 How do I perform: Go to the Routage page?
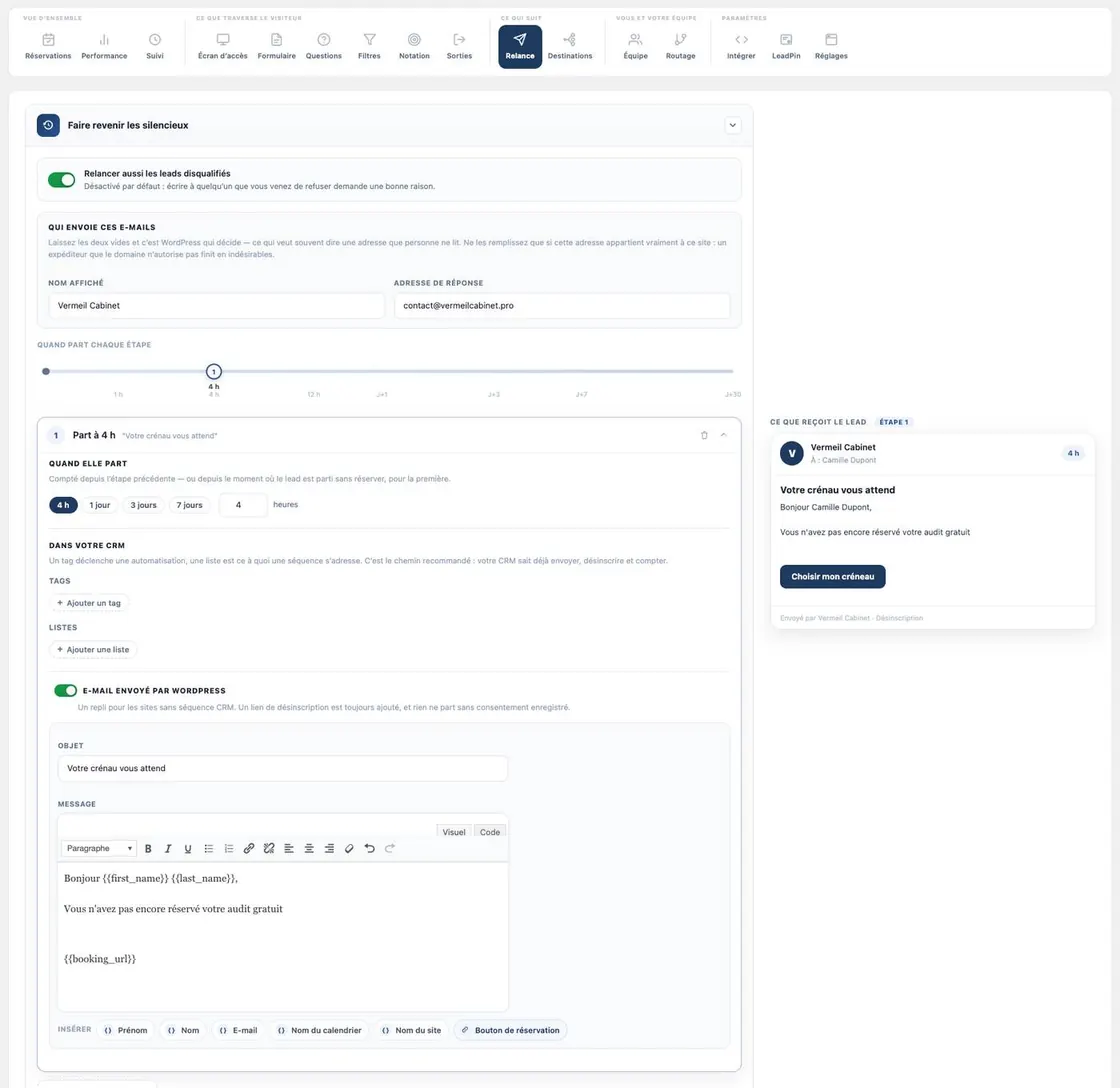tap(681, 46)
